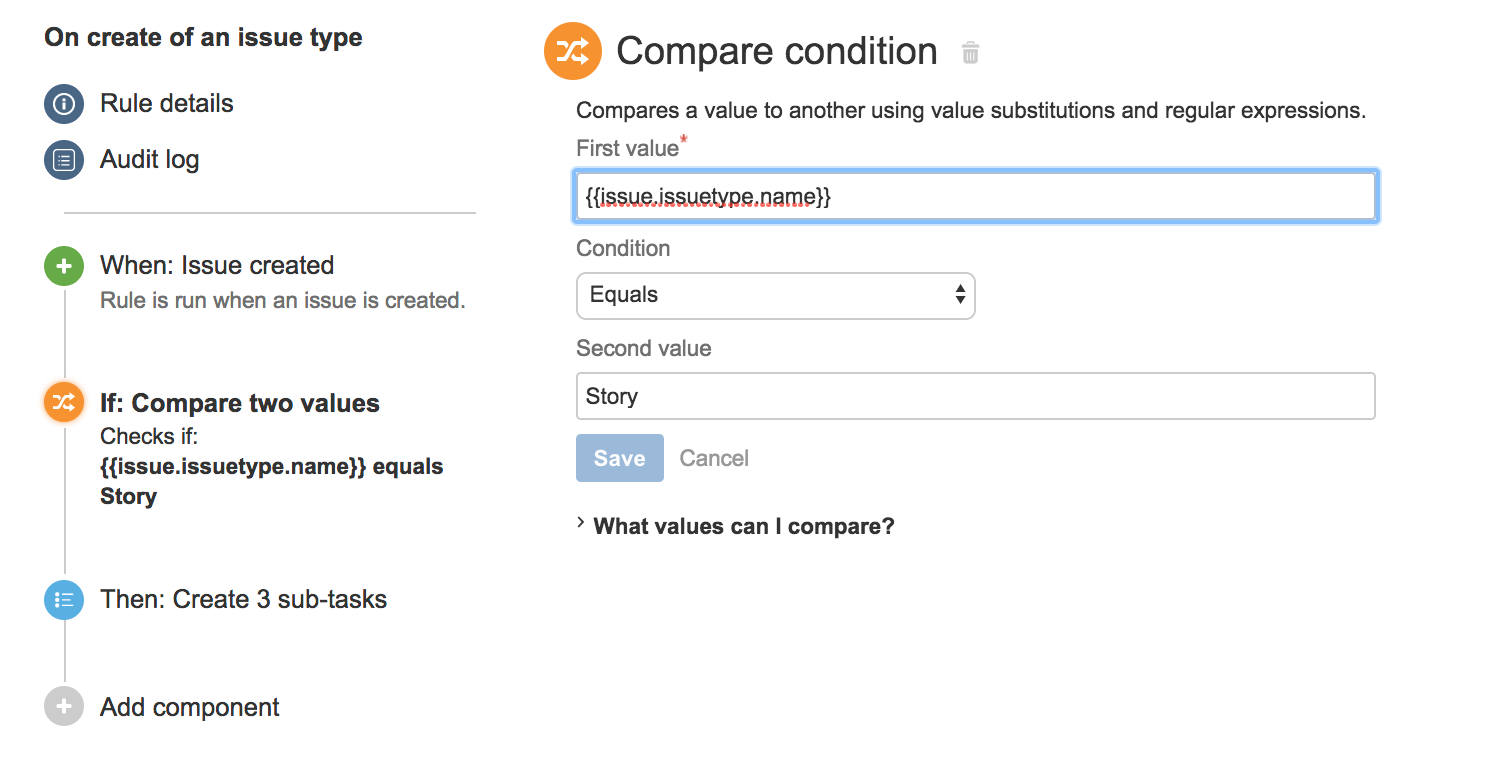
Task: Click the Save button
Action: (x=619, y=458)
